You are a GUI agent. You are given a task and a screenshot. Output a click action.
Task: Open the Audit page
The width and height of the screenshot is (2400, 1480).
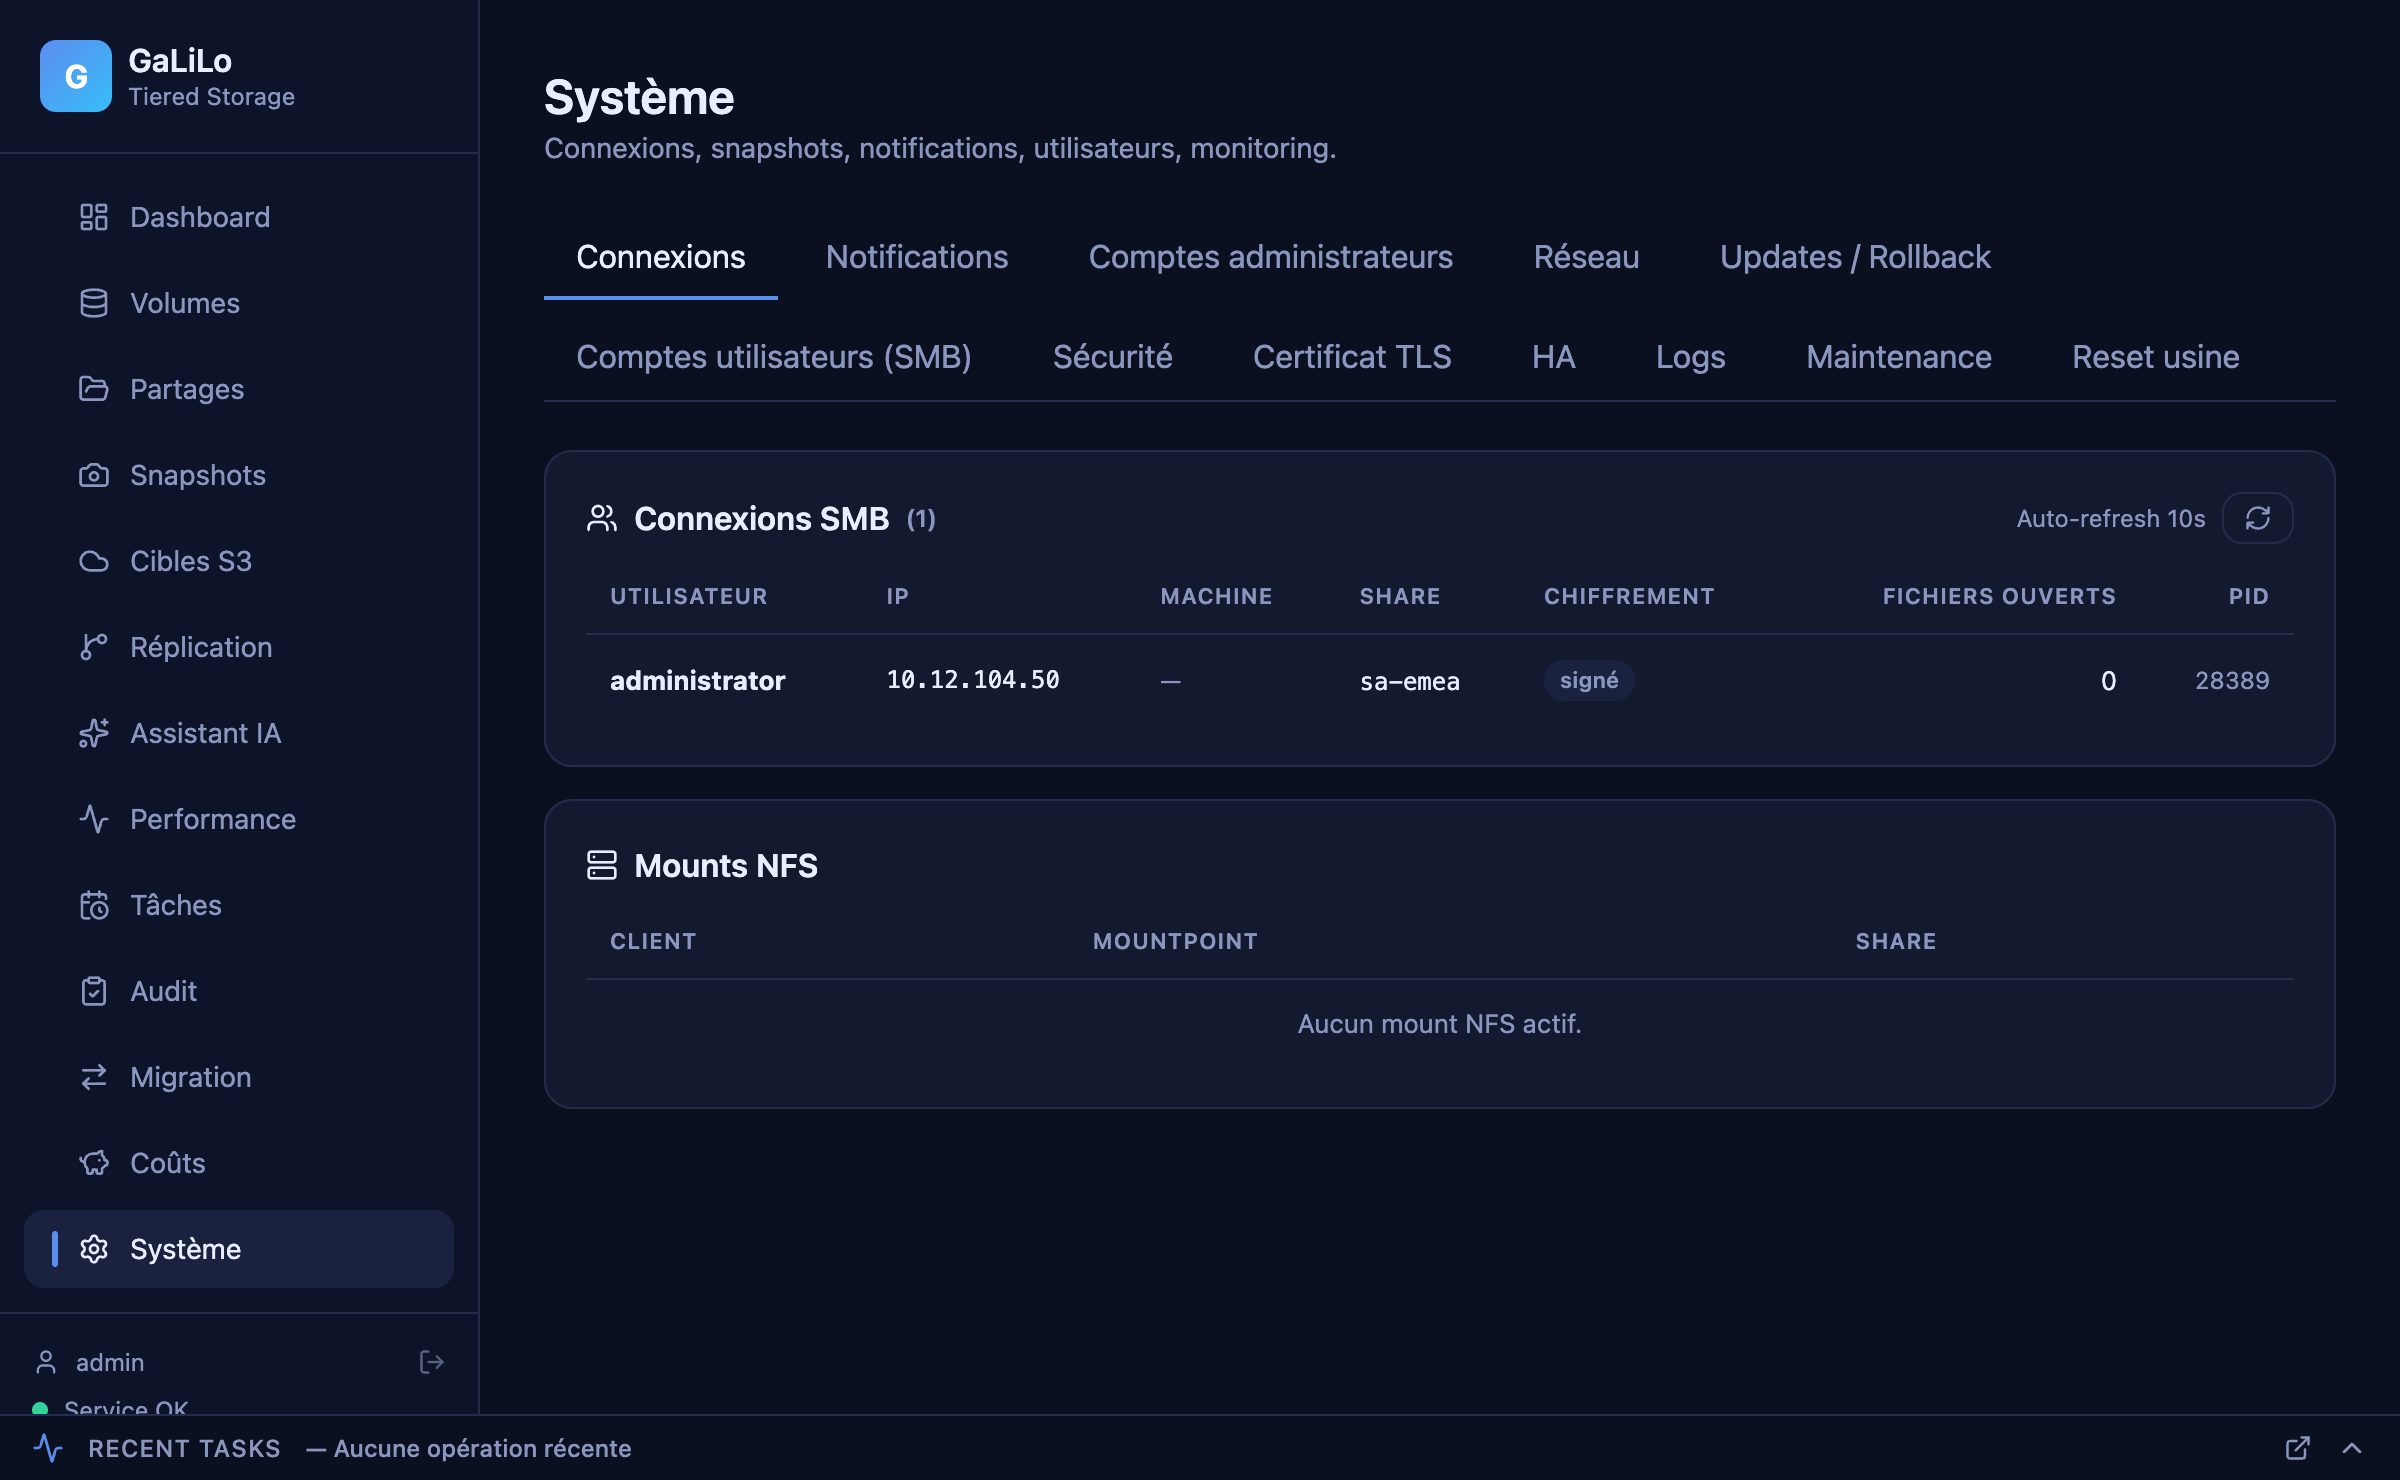point(239,991)
